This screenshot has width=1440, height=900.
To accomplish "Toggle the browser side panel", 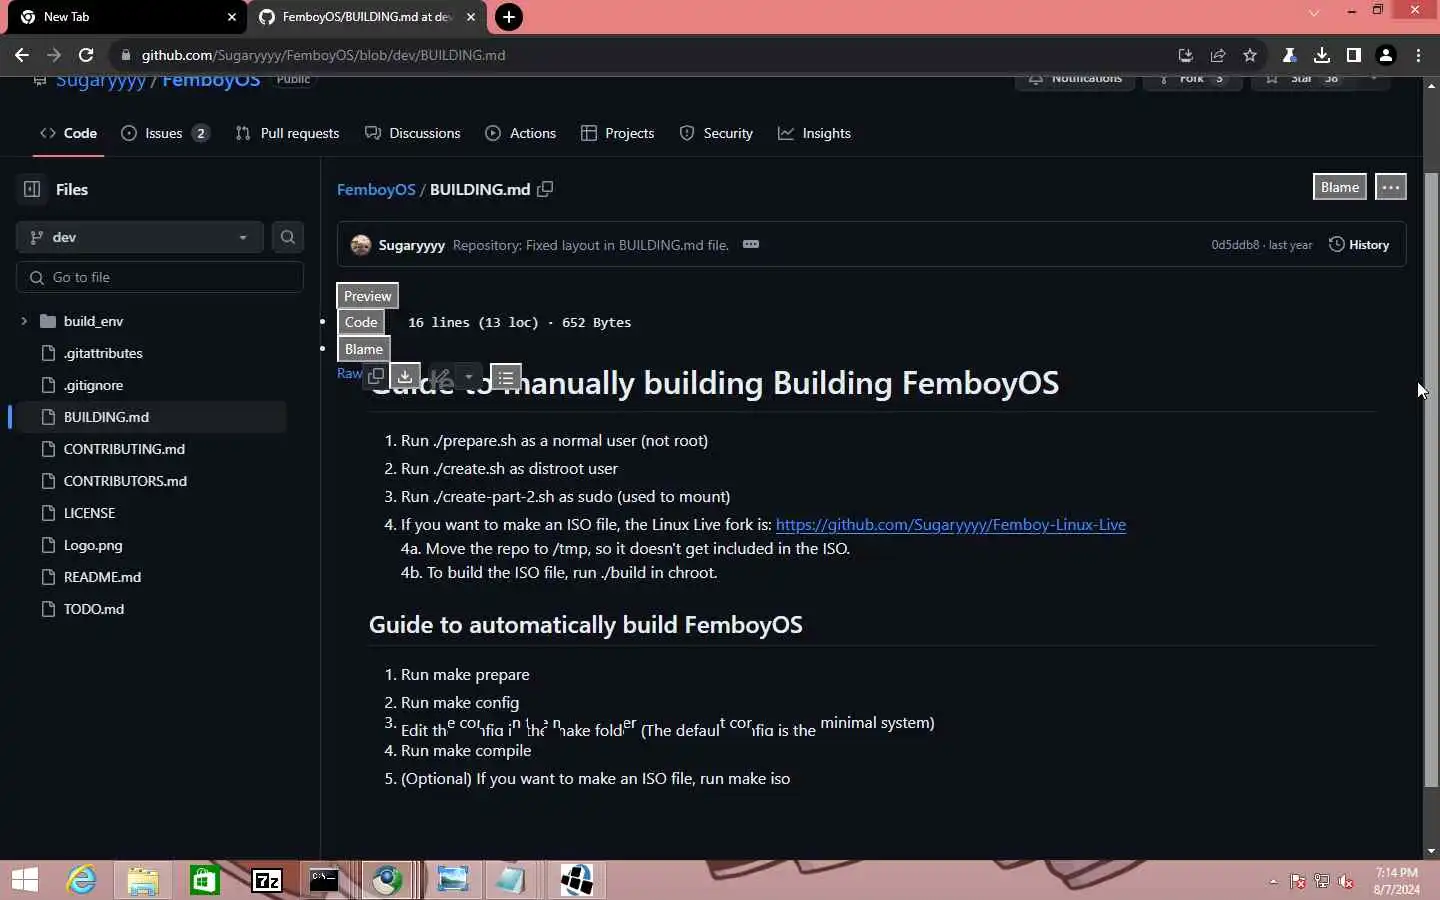I will point(1354,55).
